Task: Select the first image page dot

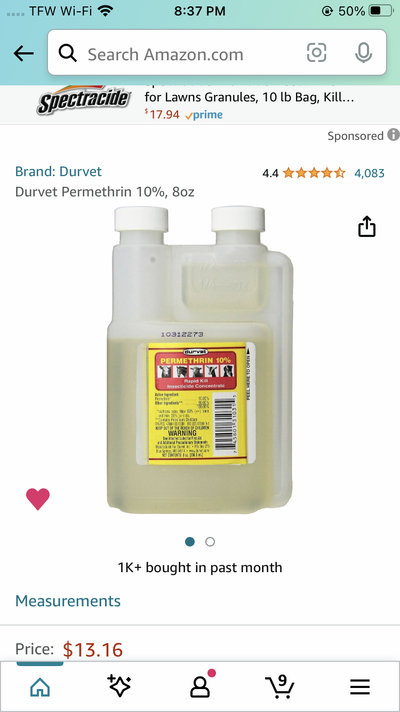Action: coord(190,542)
